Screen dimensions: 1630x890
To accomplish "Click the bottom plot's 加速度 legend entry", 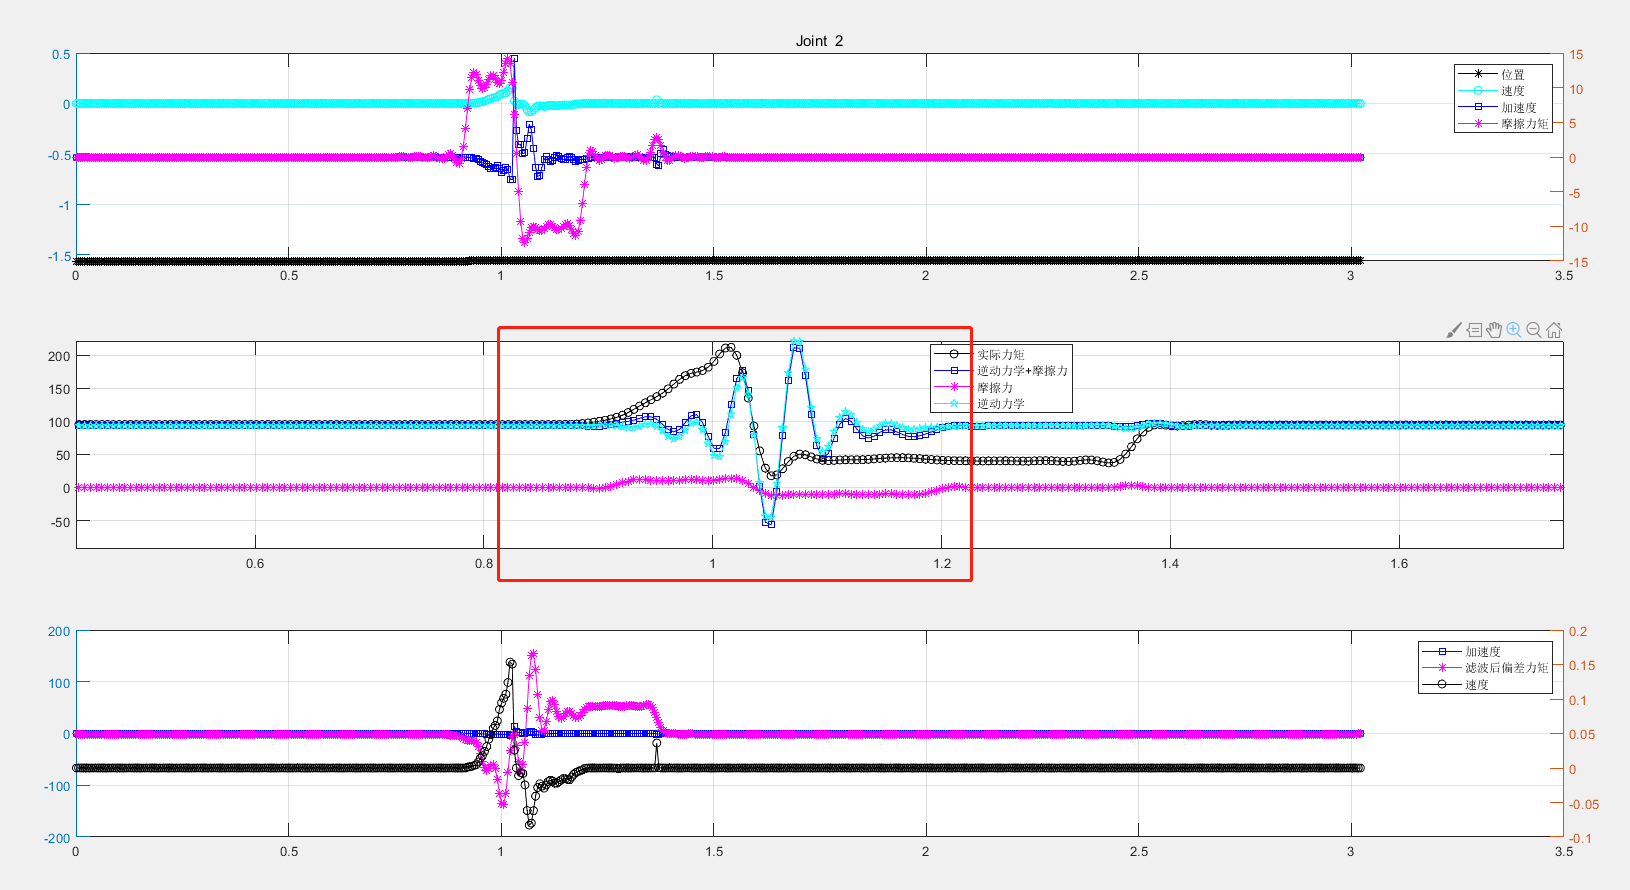I will (x=1483, y=652).
